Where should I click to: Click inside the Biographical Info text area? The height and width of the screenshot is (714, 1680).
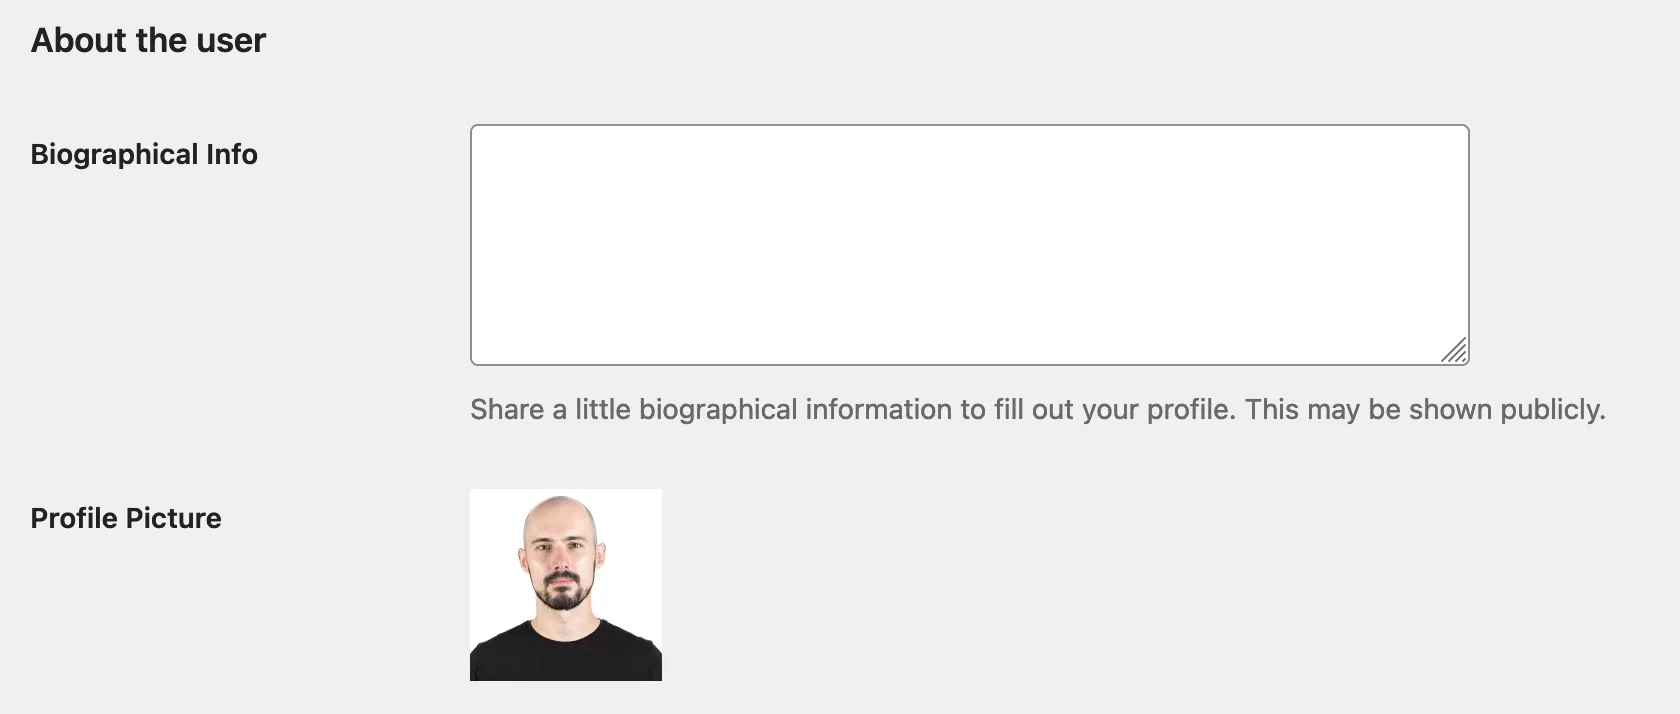click(968, 244)
